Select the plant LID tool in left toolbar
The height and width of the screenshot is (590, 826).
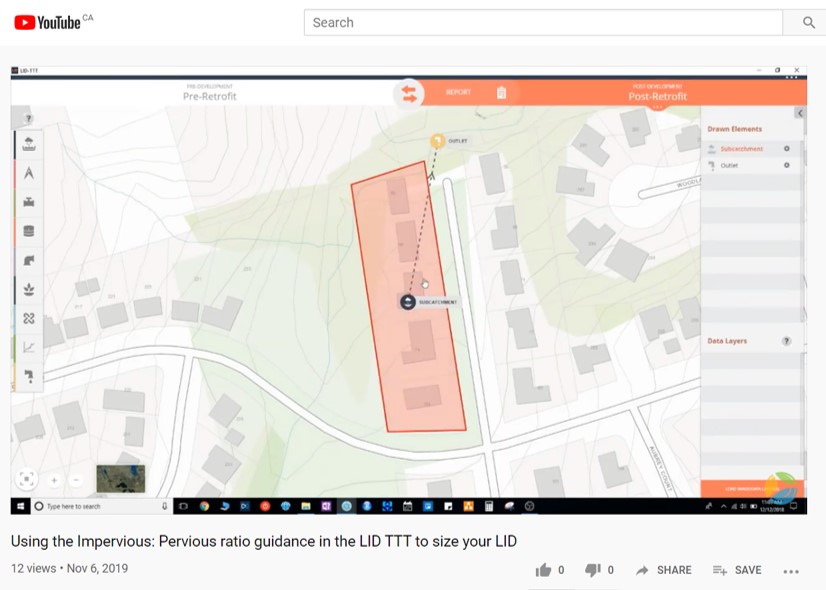[29, 290]
